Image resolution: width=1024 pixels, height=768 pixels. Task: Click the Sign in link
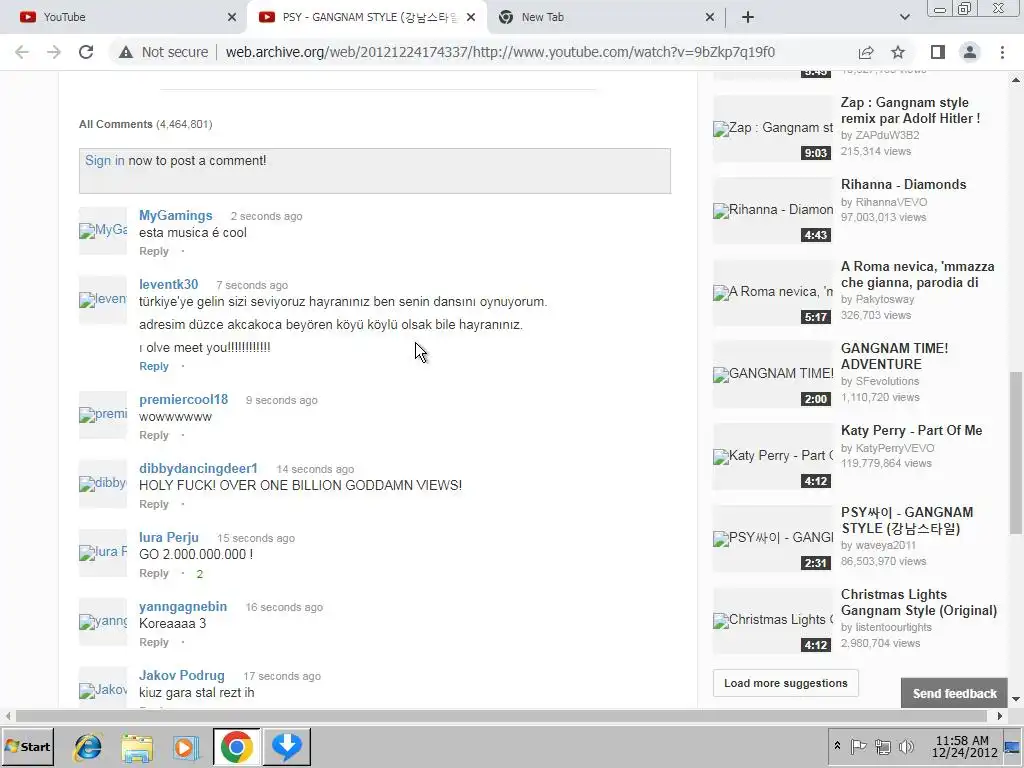pyautogui.click(x=104, y=161)
